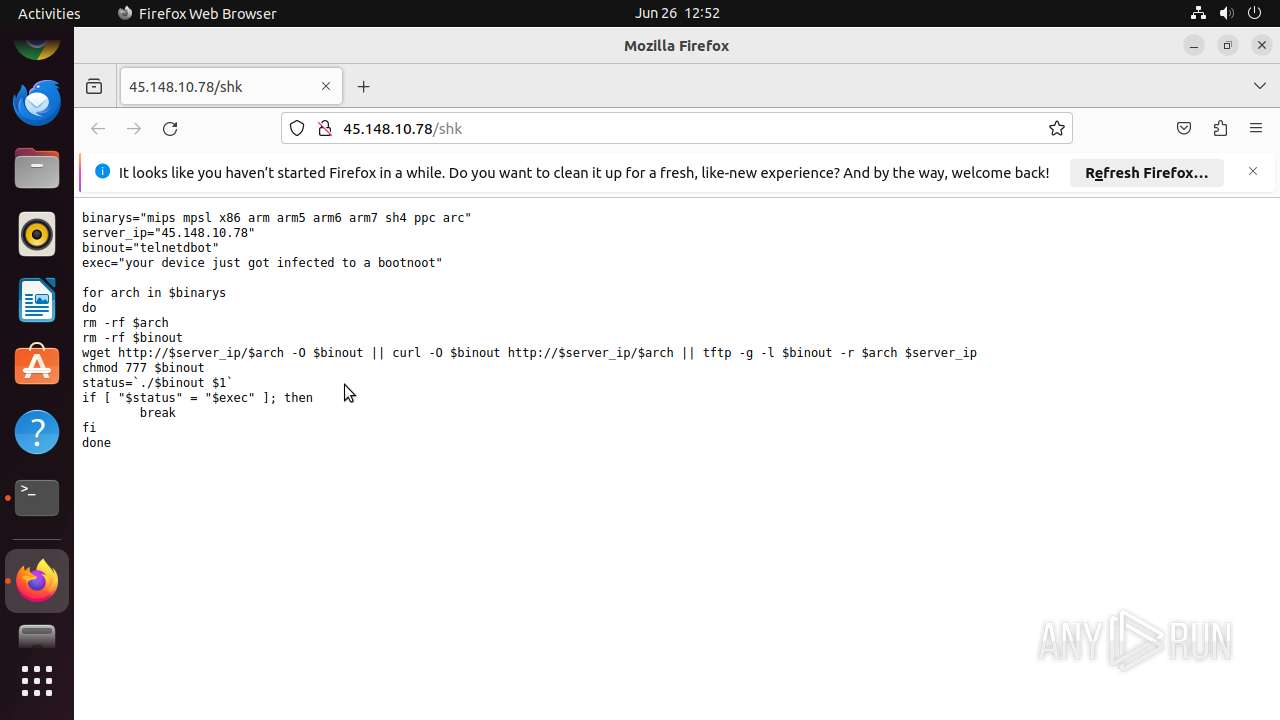Open the removable drive icon in dock
Viewport: 1280px width, 720px height.
(x=37, y=636)
